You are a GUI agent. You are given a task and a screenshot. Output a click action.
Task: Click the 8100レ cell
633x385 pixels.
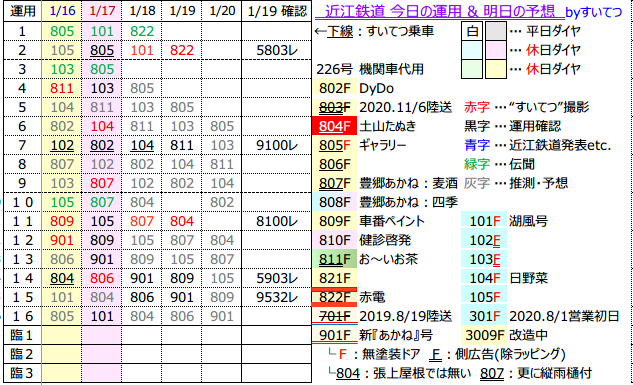[277, 221]
